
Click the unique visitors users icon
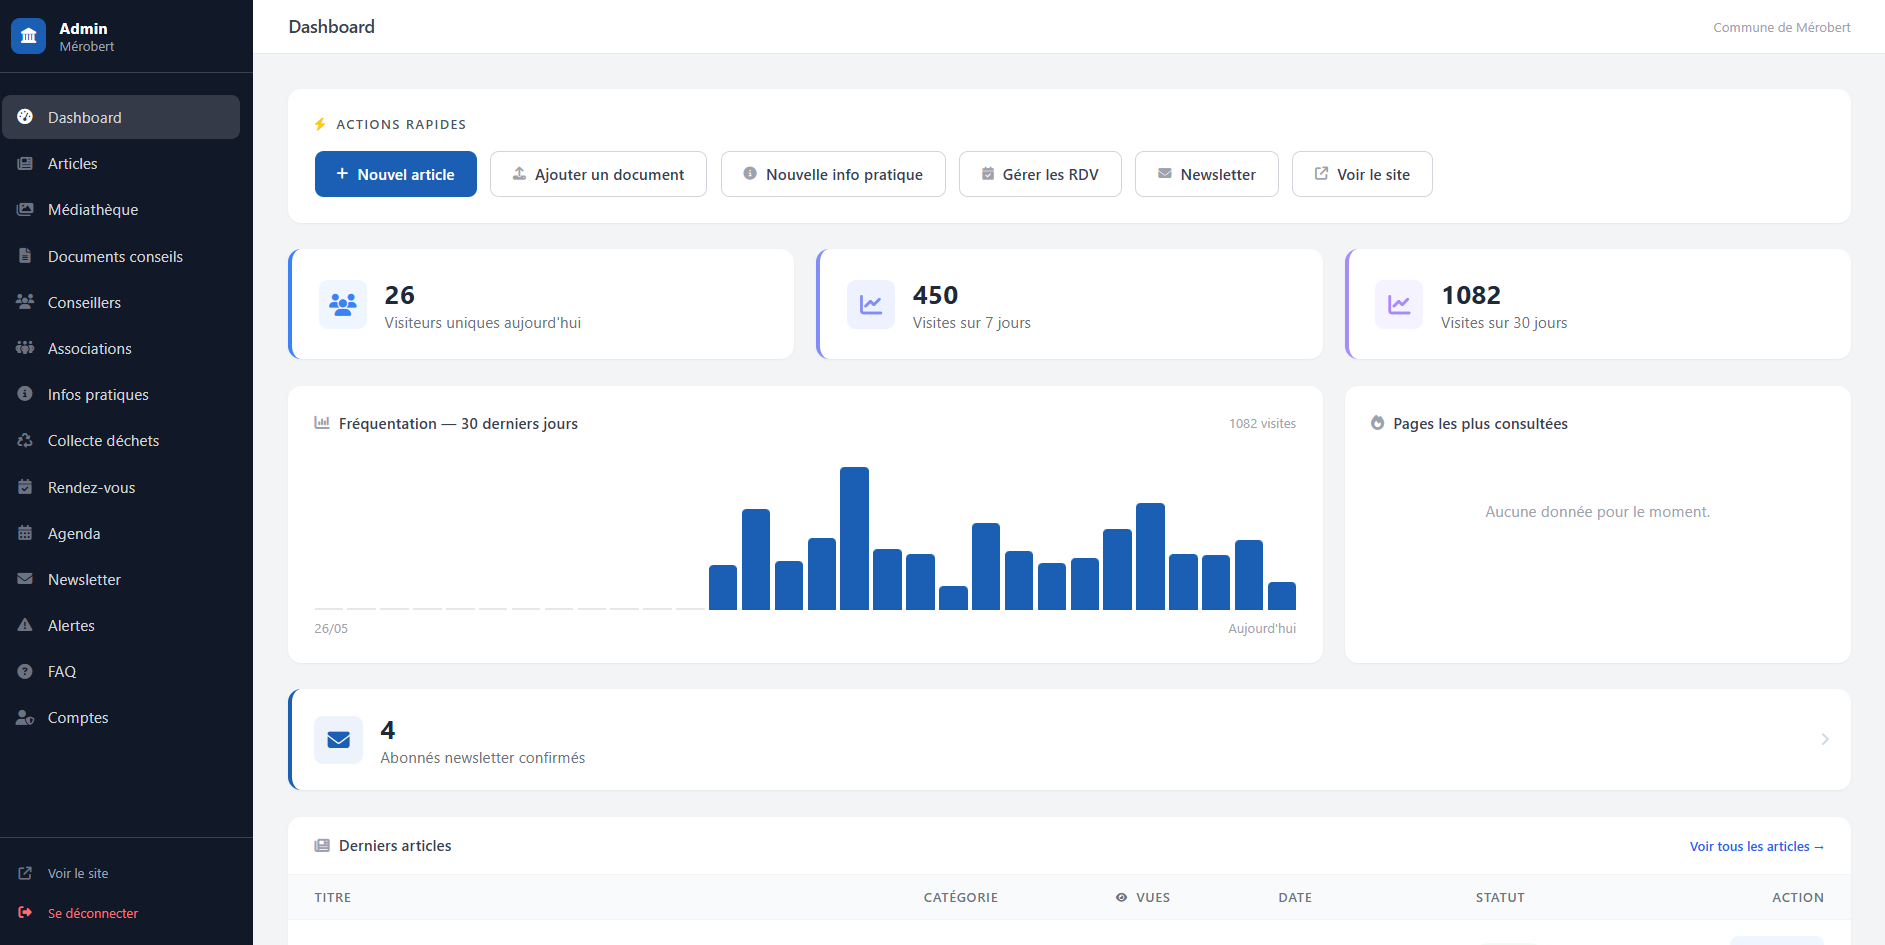[x=343, y=304]
